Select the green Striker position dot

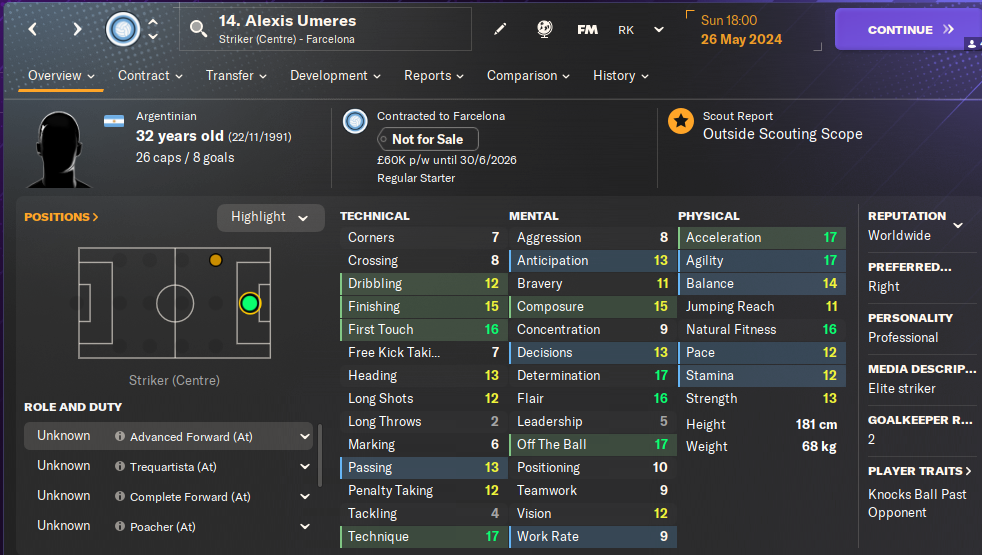pos(250,302)
